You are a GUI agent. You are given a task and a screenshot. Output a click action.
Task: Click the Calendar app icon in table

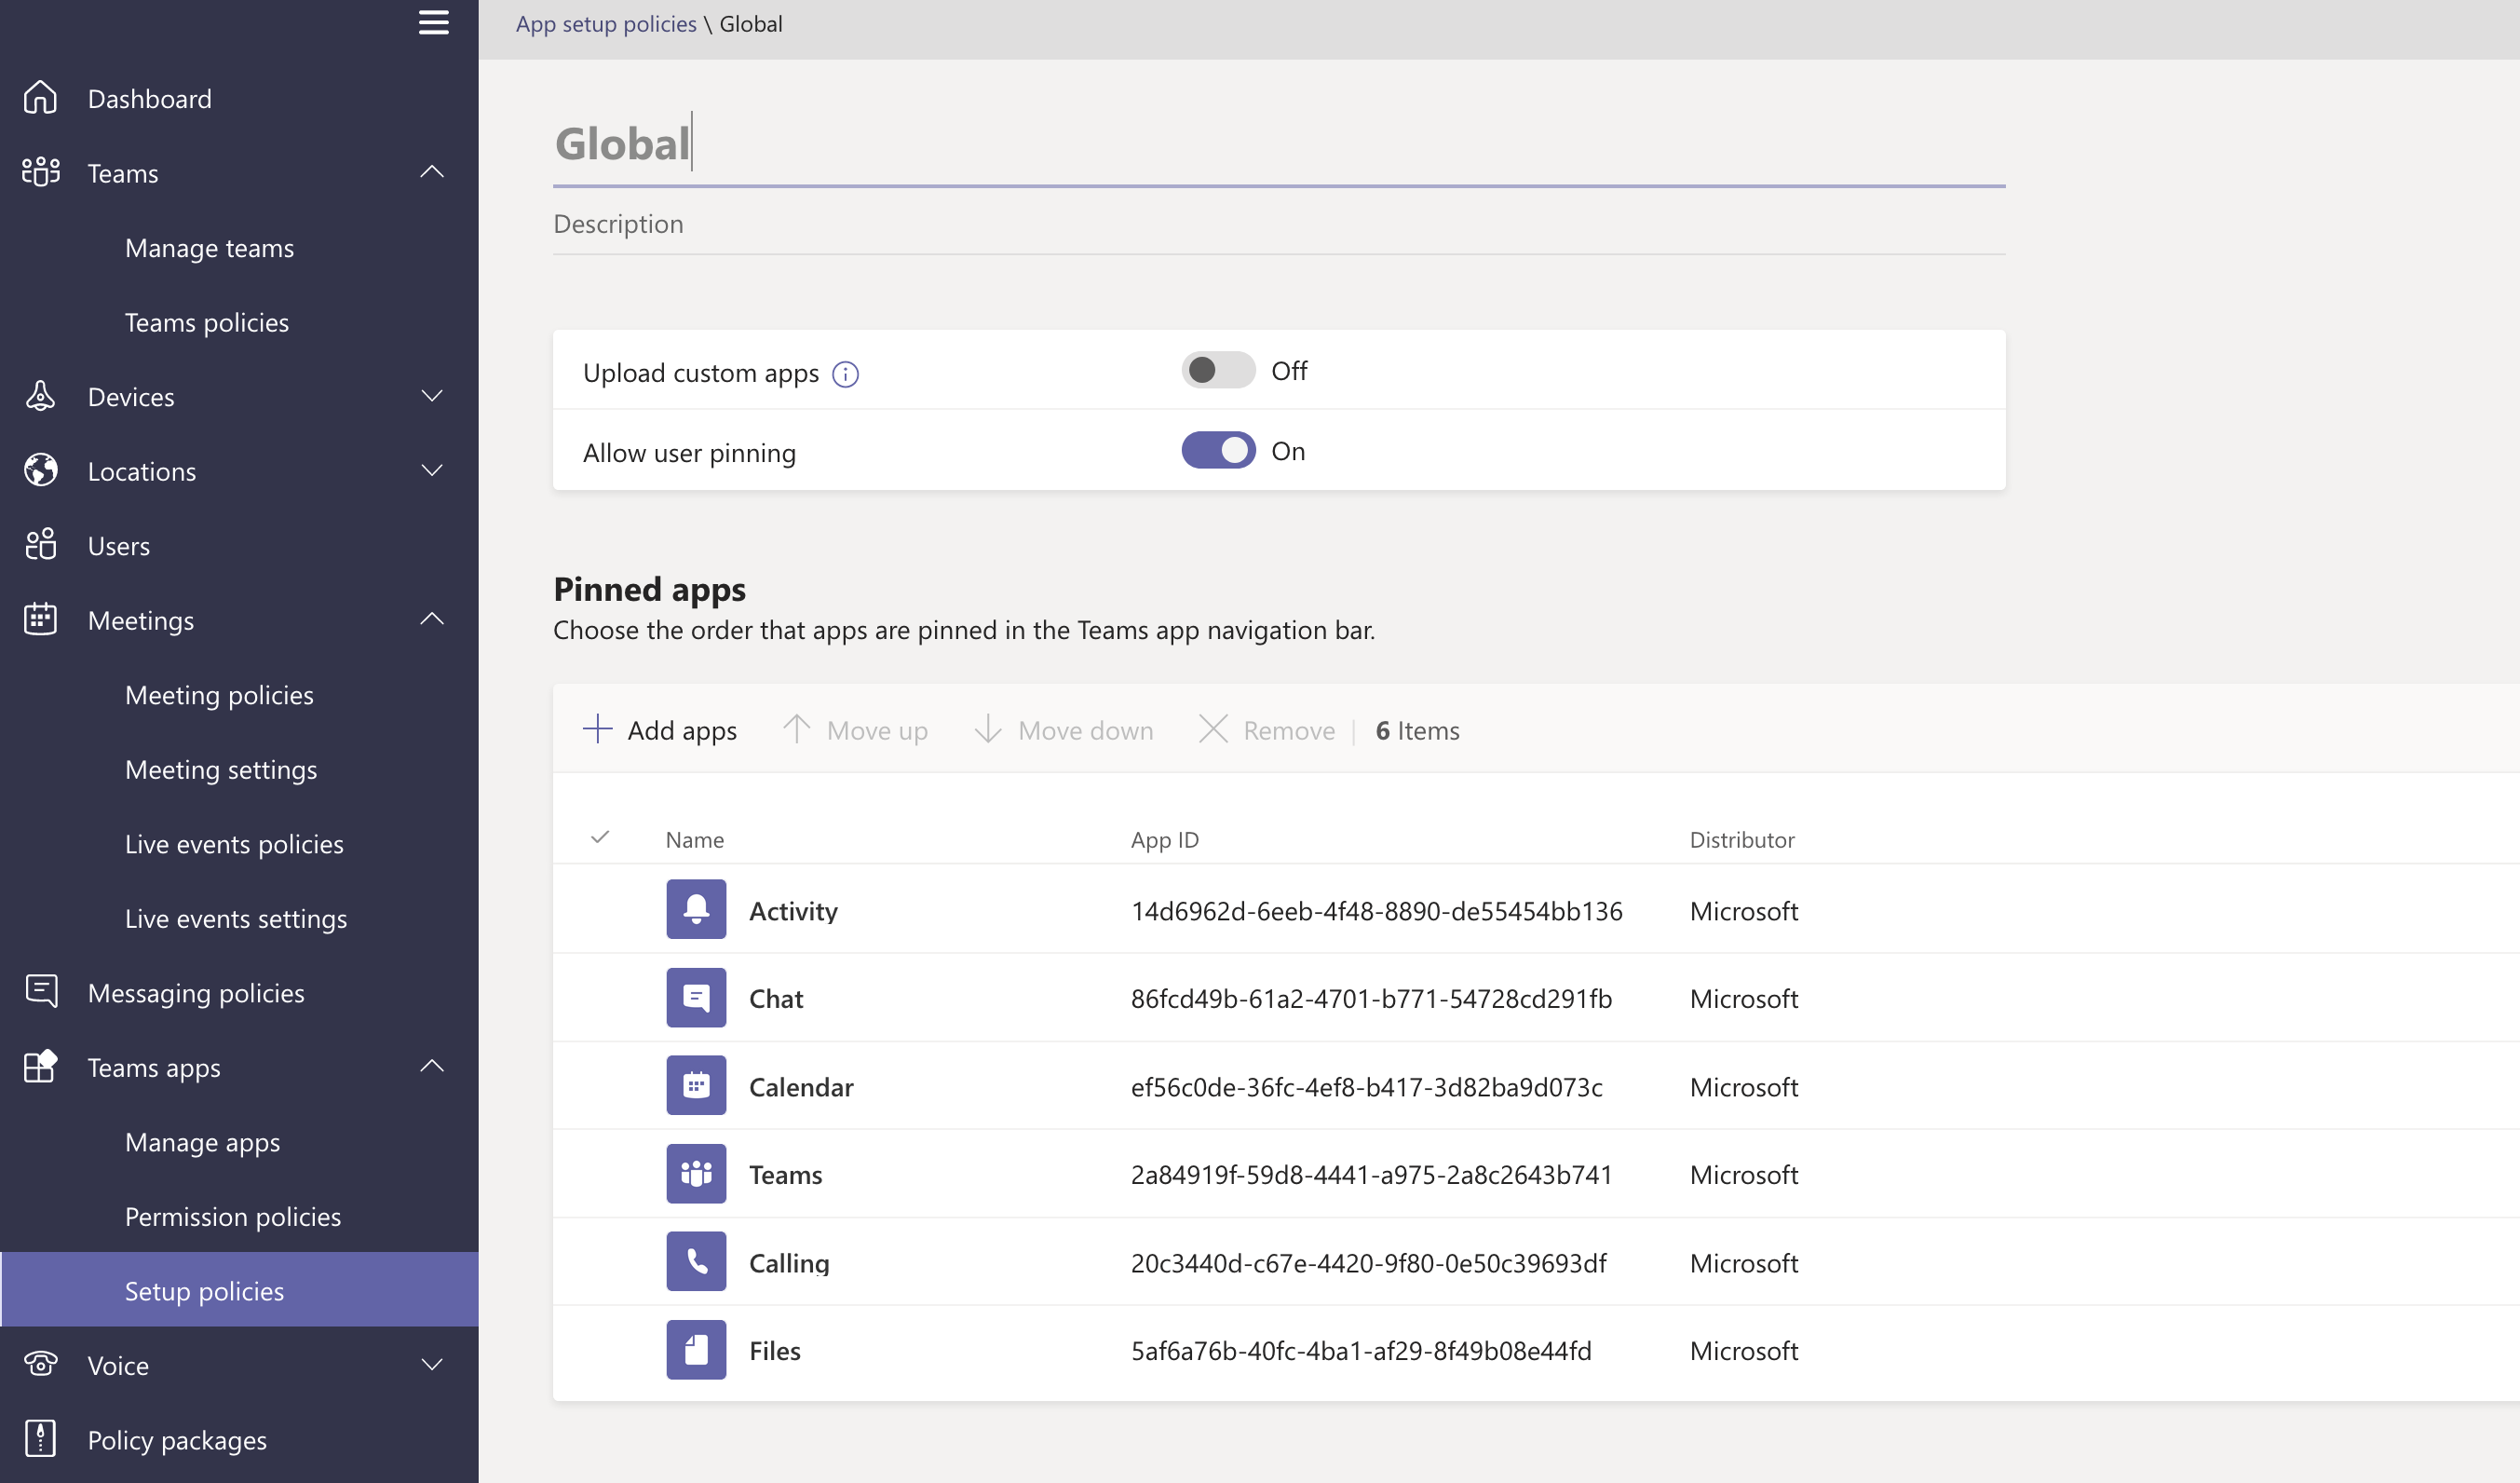(x=696, y=1086)
